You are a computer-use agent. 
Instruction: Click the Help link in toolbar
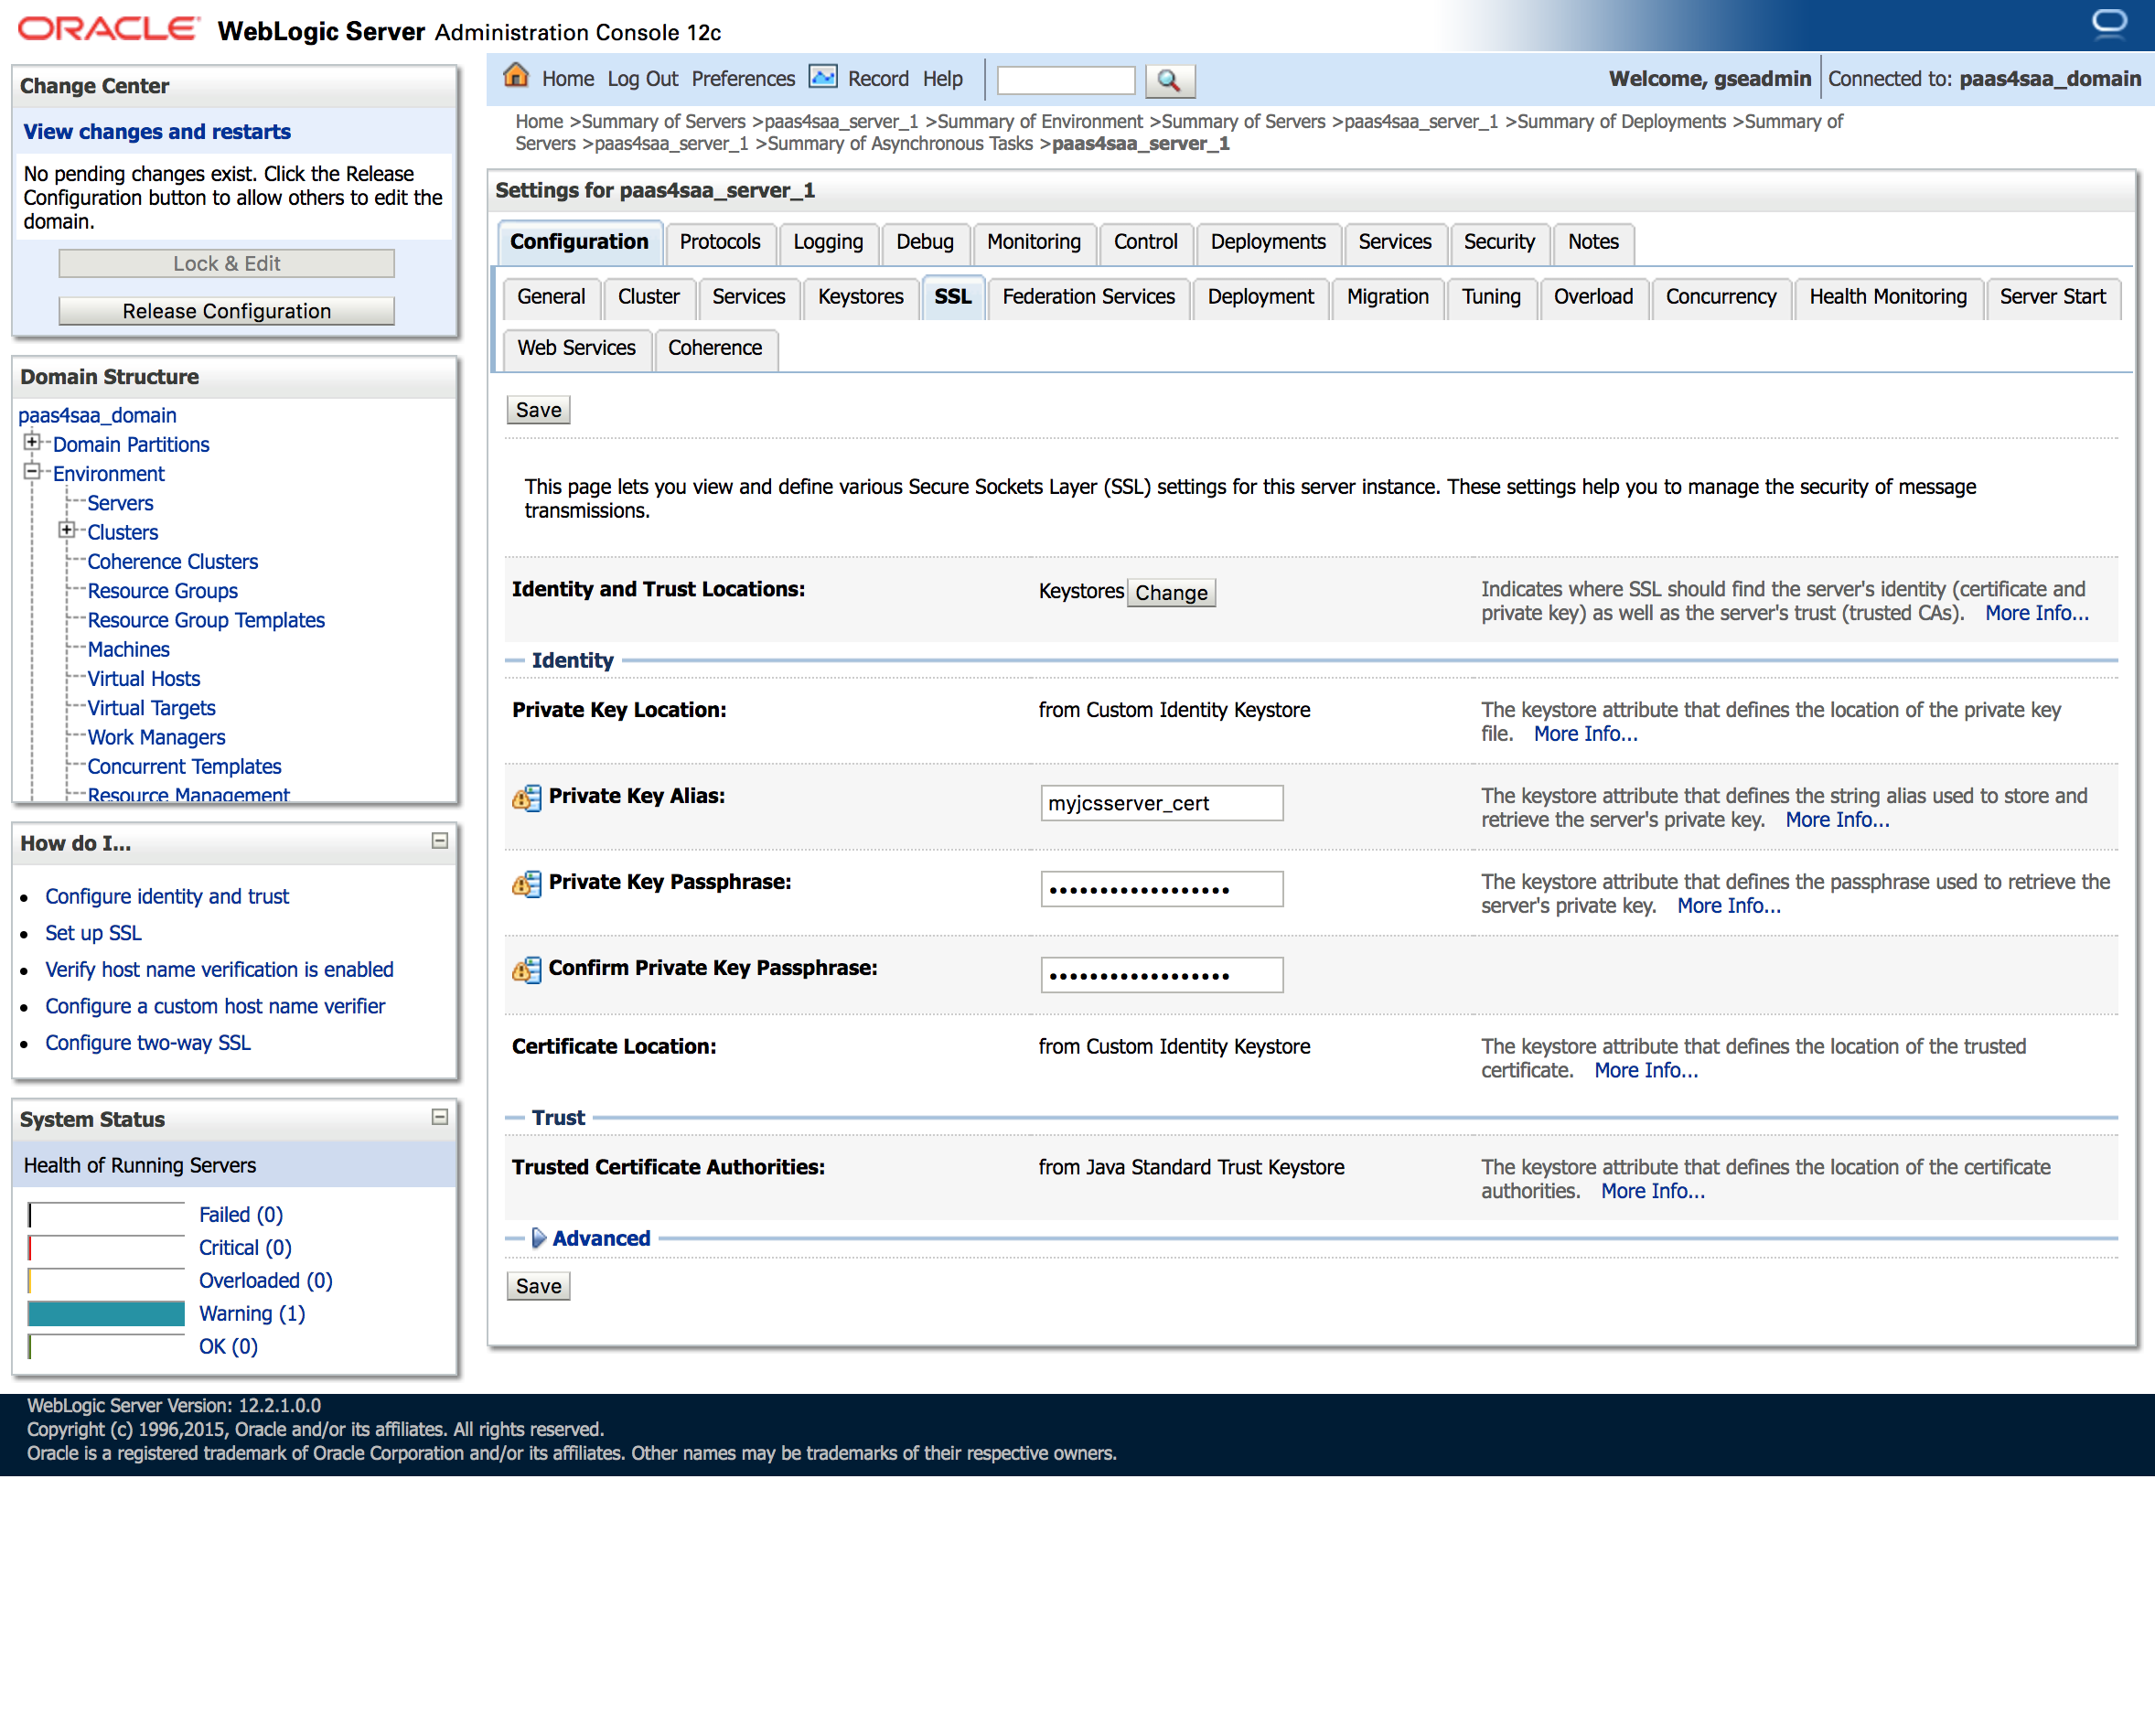(x=942, y=79)
